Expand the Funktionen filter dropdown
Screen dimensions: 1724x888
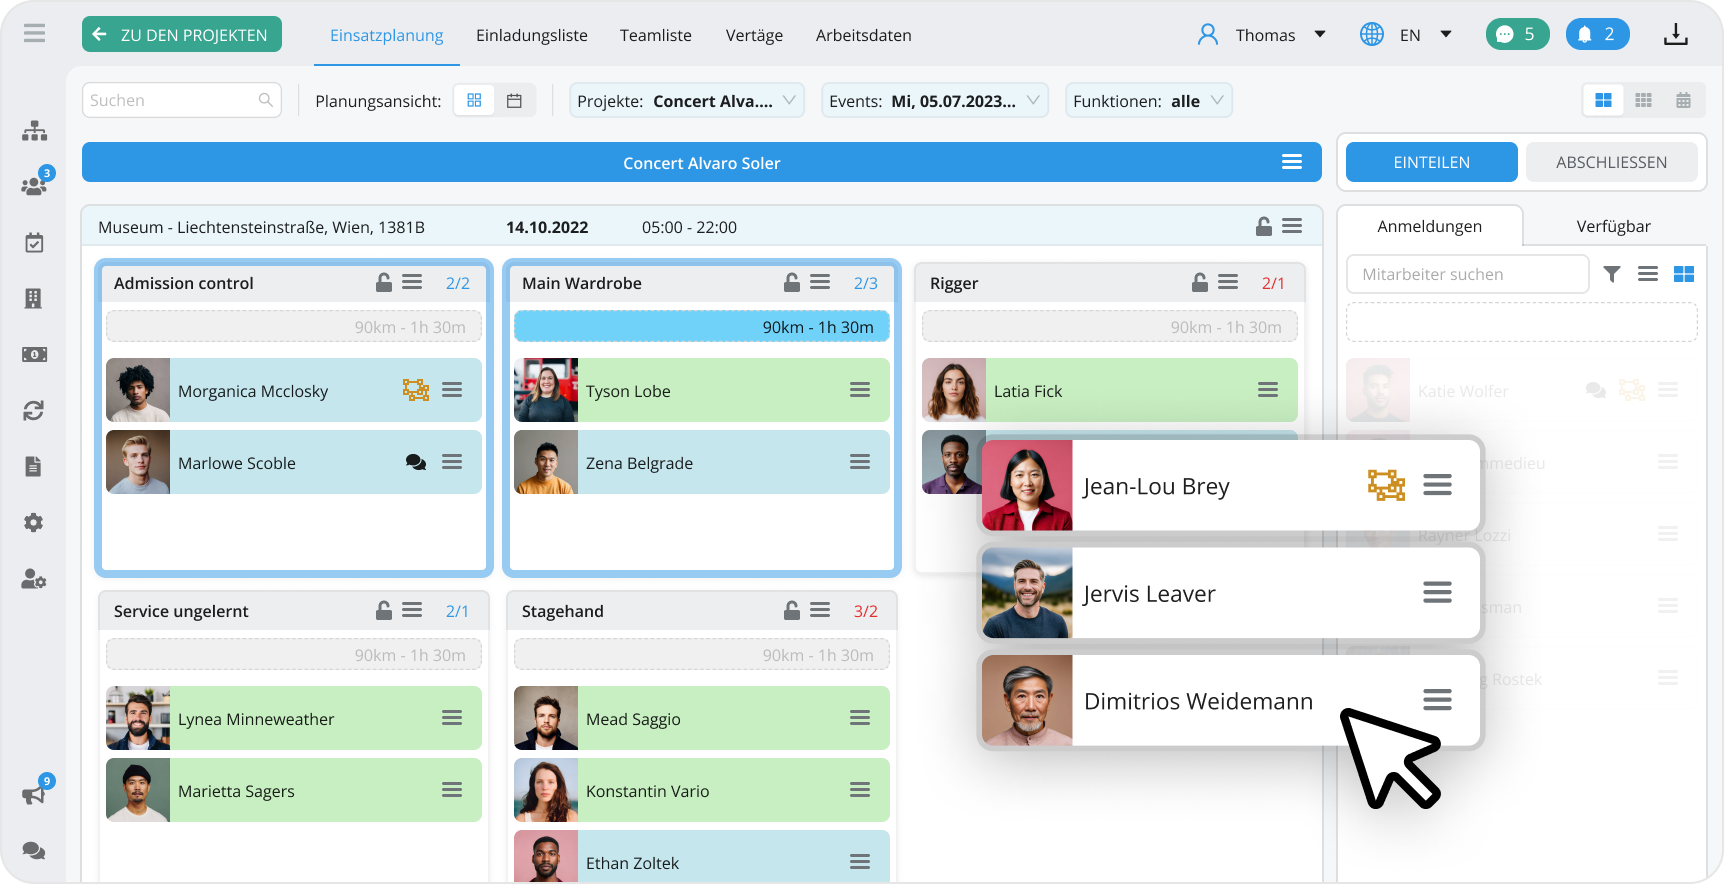(x=1148, y=101)
